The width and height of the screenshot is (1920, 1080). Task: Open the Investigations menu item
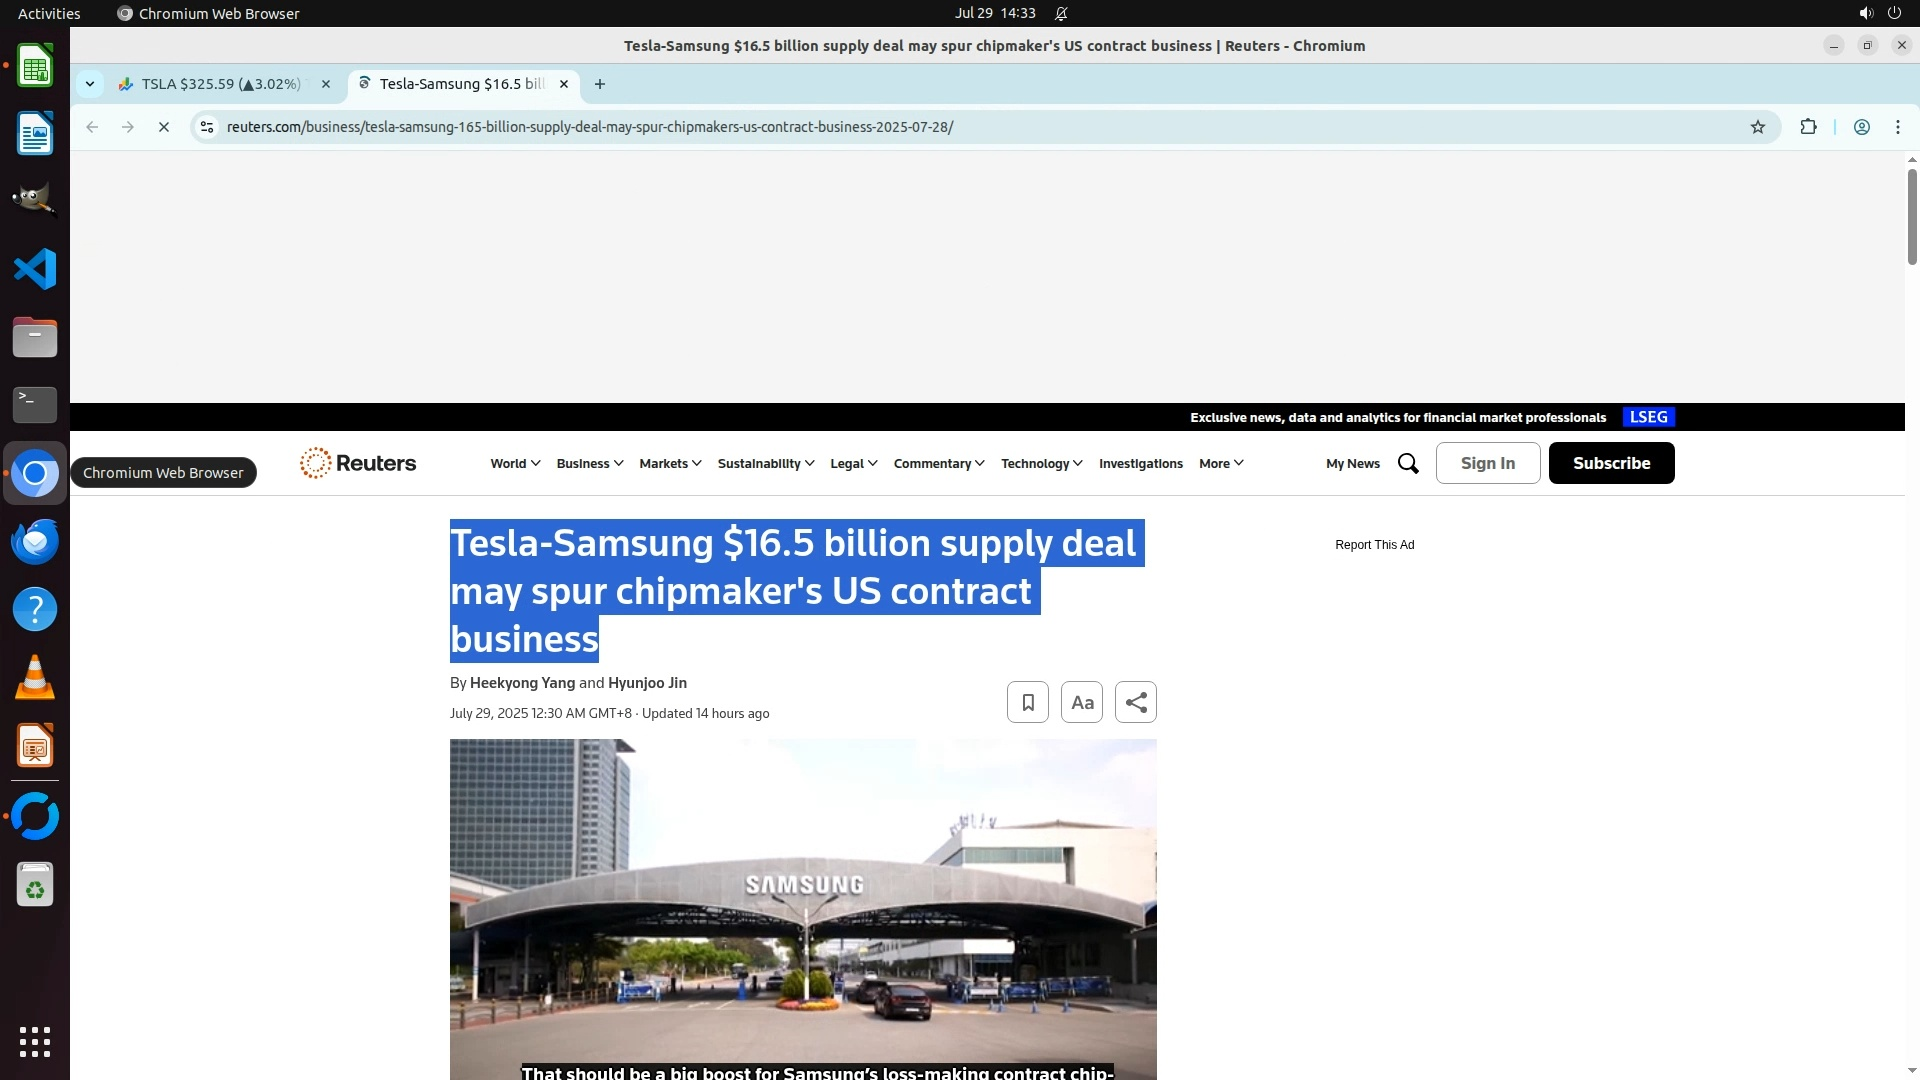[x=1140, y=463]
